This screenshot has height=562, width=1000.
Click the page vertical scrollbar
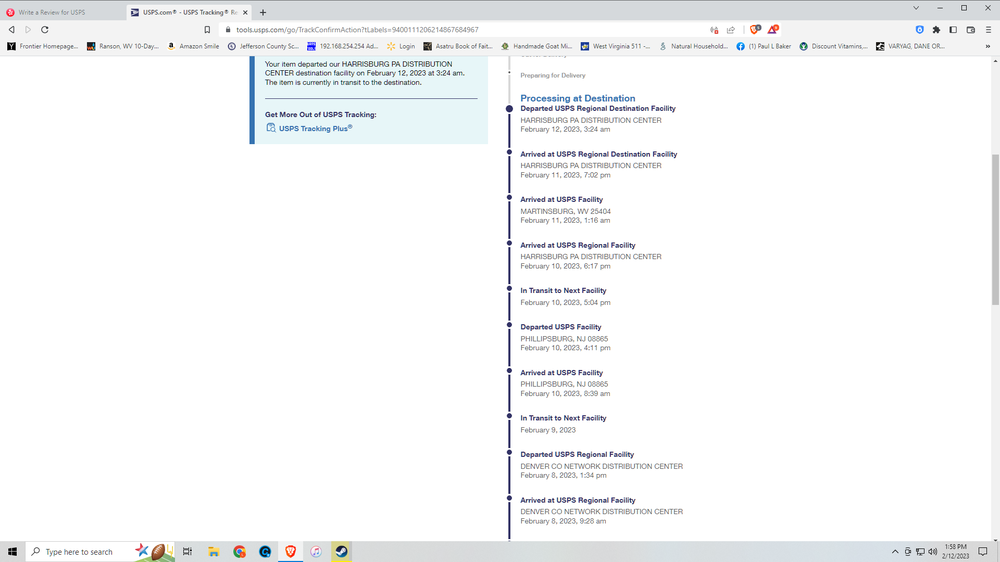pyautogui.click(x=994, y=230)
